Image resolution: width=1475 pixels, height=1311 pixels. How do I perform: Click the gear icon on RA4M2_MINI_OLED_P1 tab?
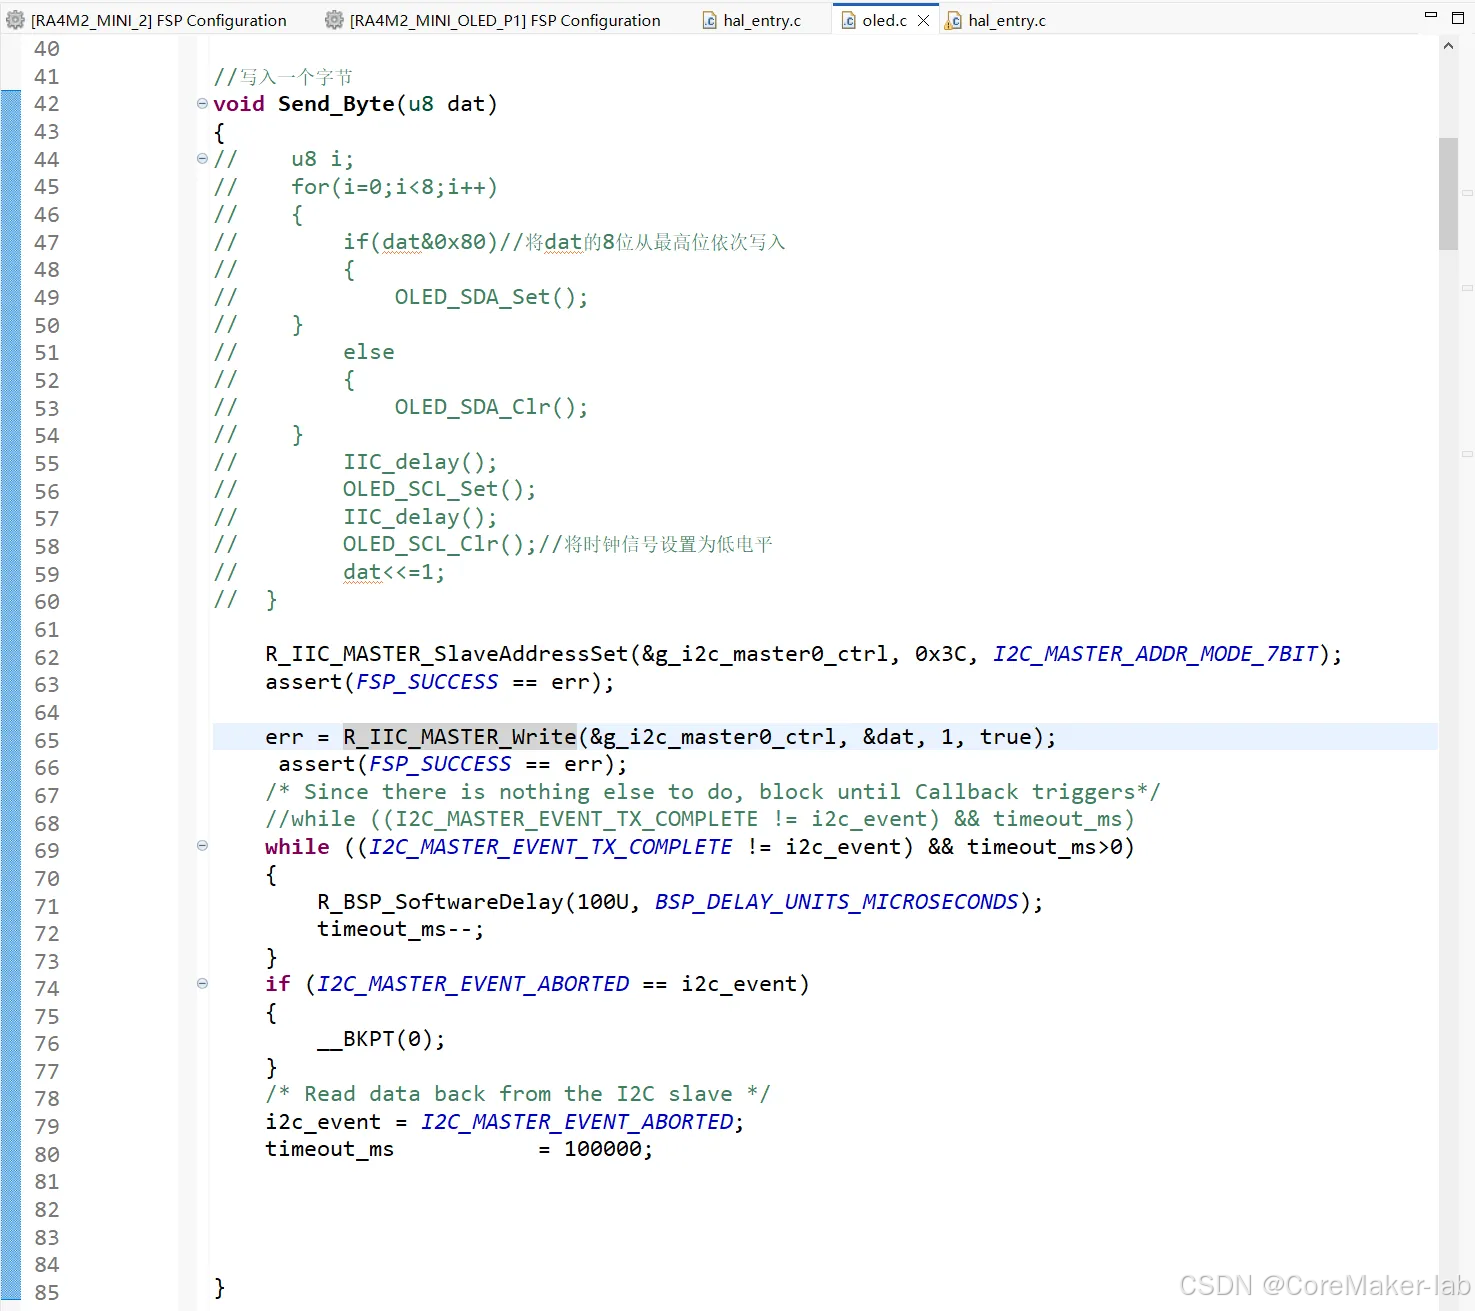click(x=335, y=20)
